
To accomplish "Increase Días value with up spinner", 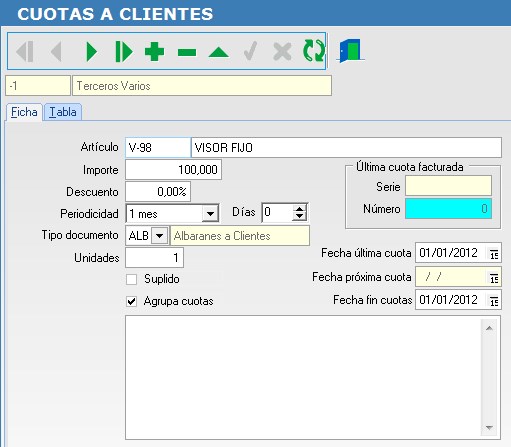I will click(299, 209).
